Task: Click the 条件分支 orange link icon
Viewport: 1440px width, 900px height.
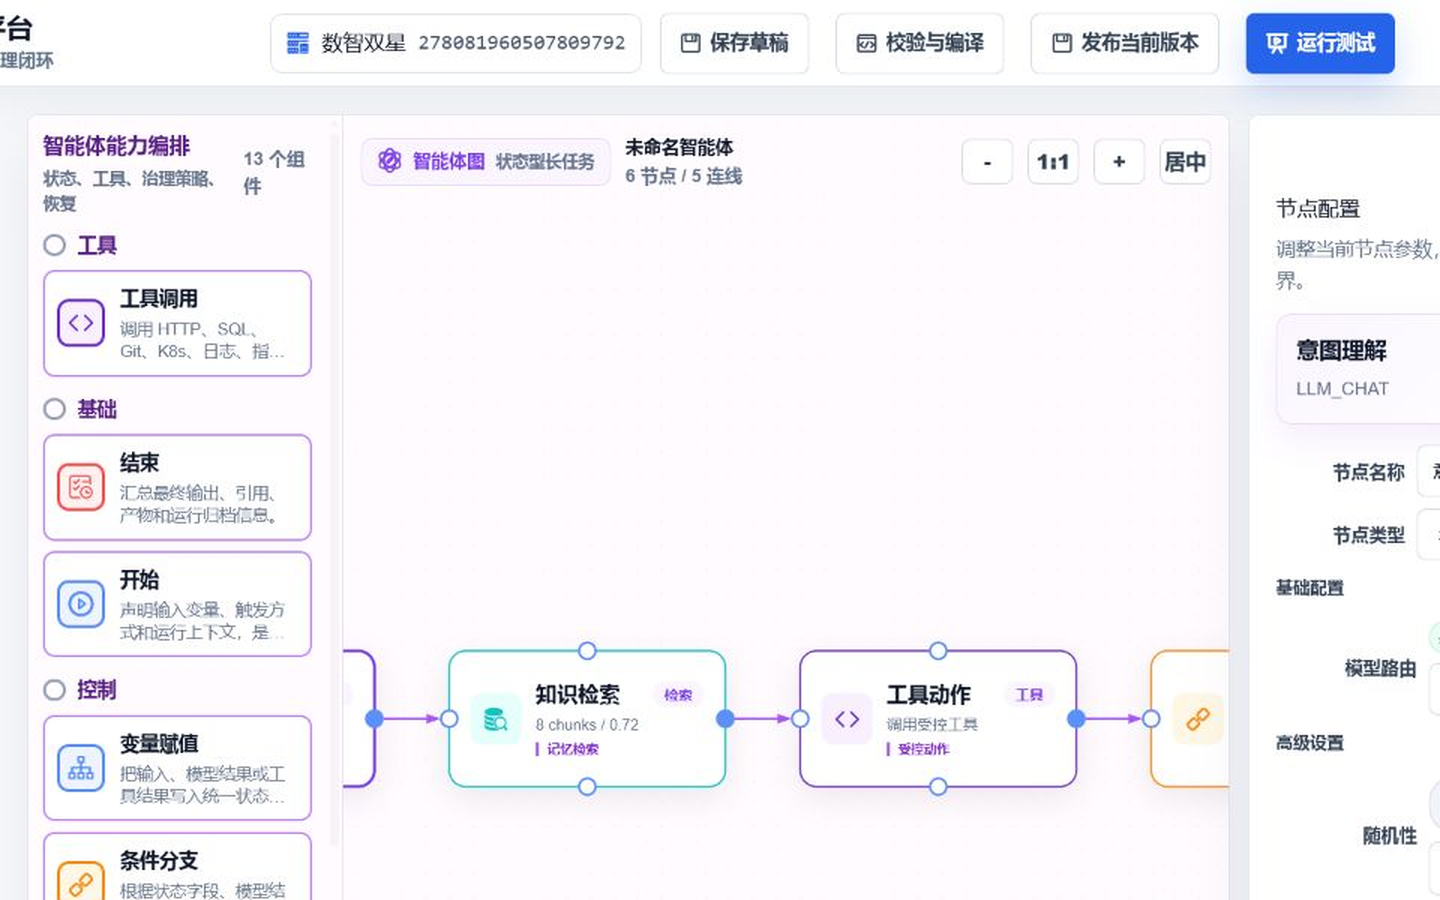Action: (81, 883)
